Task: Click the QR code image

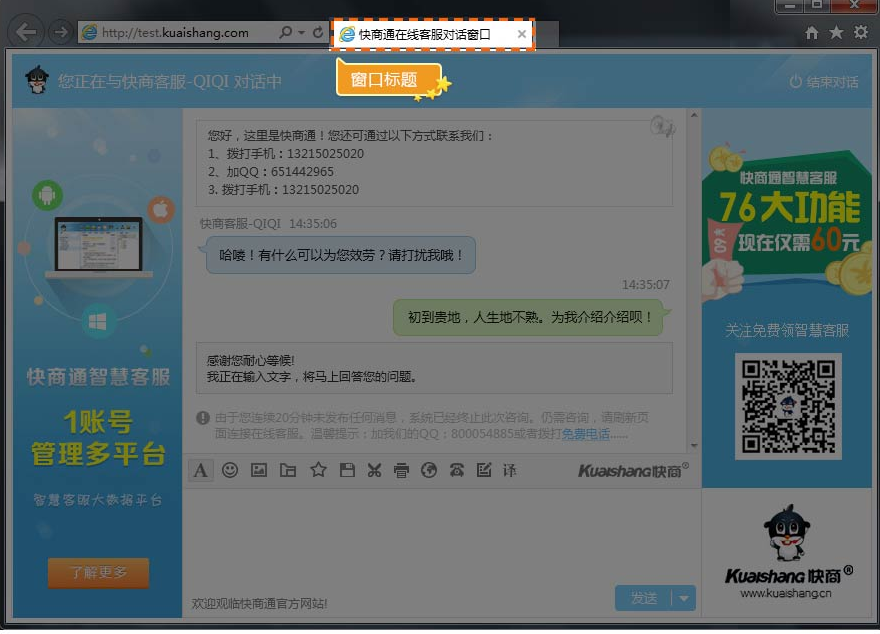Action: tap(788, 406)
